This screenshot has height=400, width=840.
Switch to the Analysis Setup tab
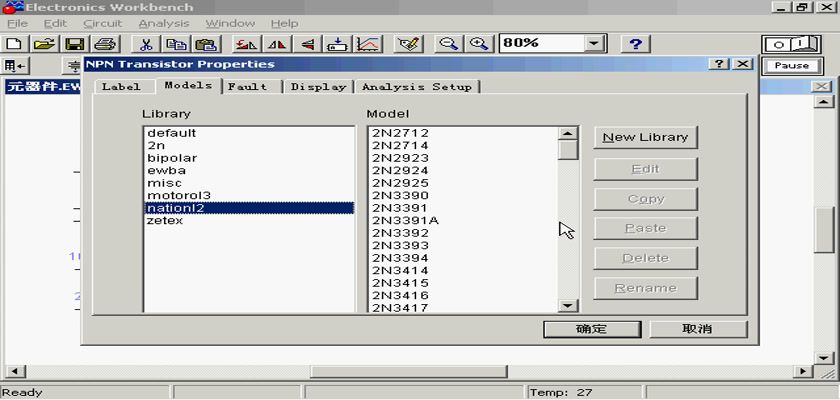point(417,87)
